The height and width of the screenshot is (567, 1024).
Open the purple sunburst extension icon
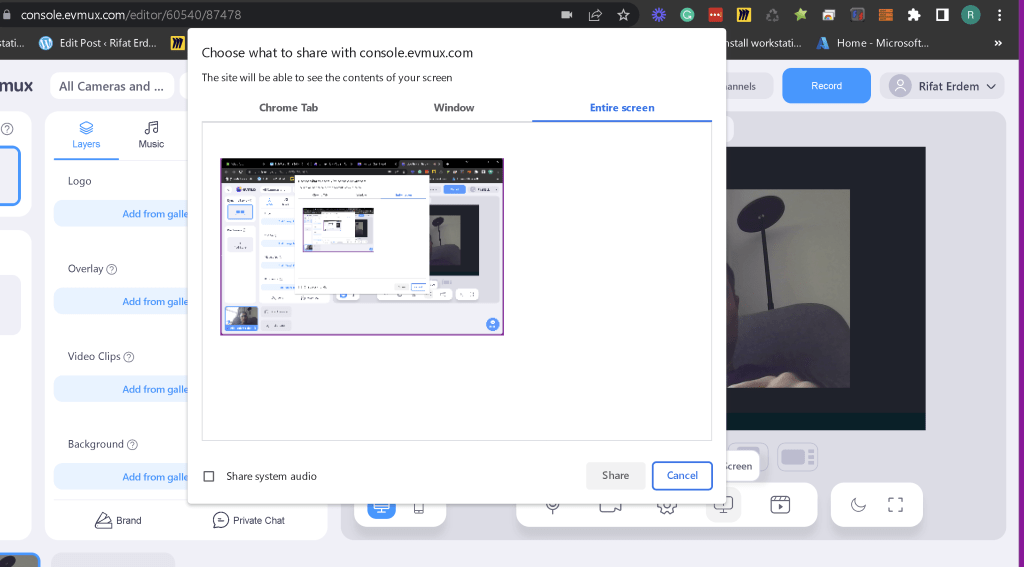click(x=658, y=14)
